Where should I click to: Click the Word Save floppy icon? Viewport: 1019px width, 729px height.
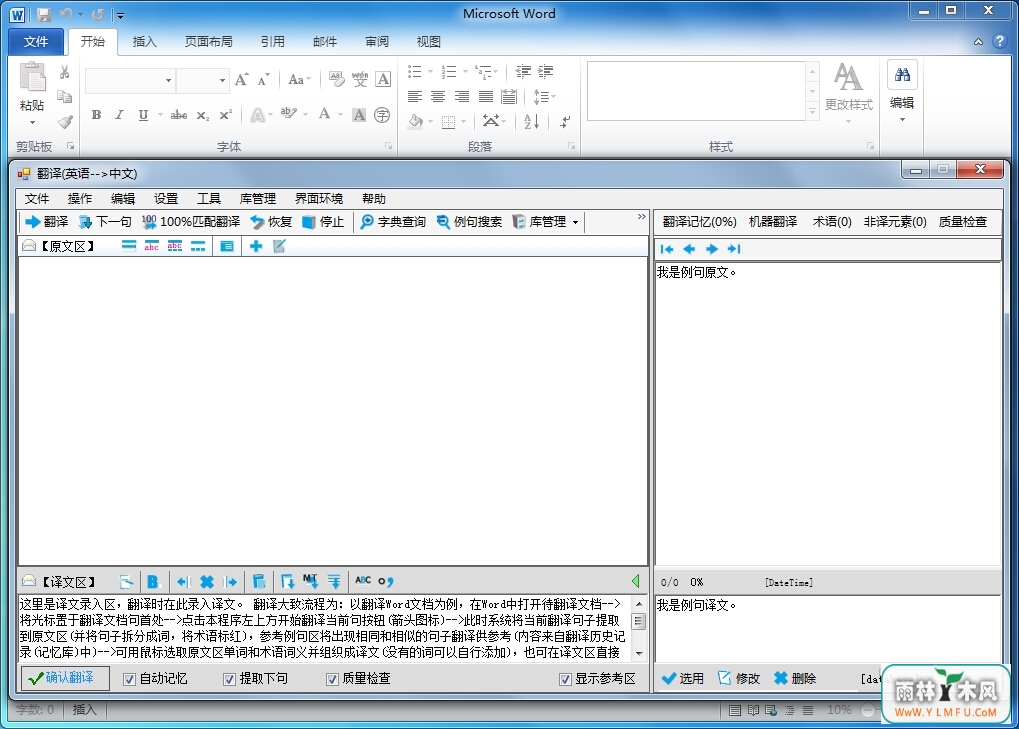point(44,14)
